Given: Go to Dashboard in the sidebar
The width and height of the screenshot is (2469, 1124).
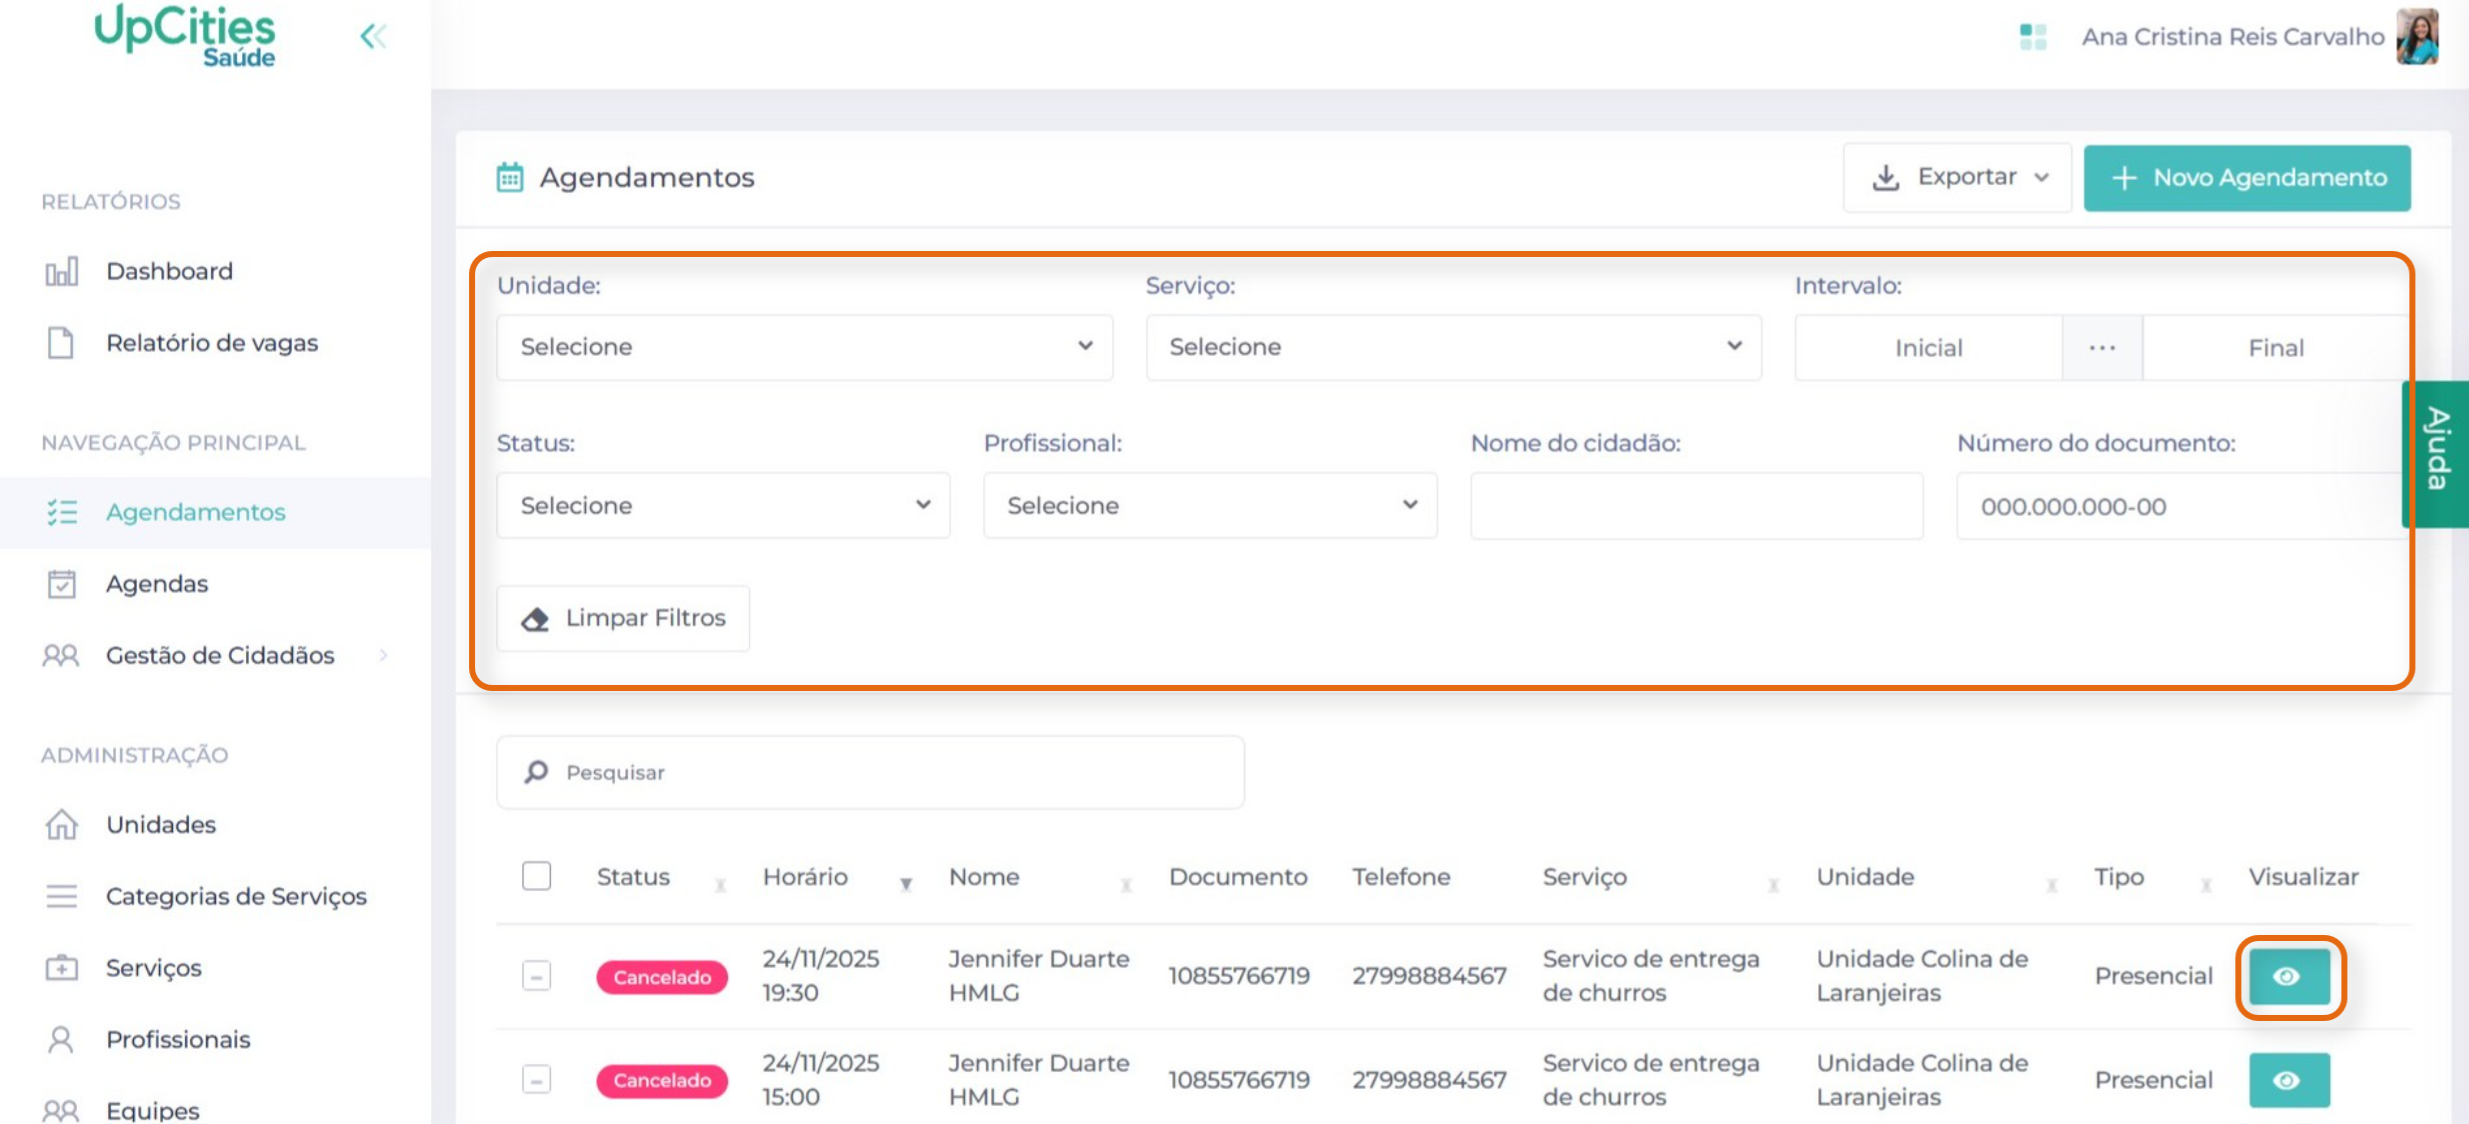Looking at the screenshot, I should coord(170,271).
